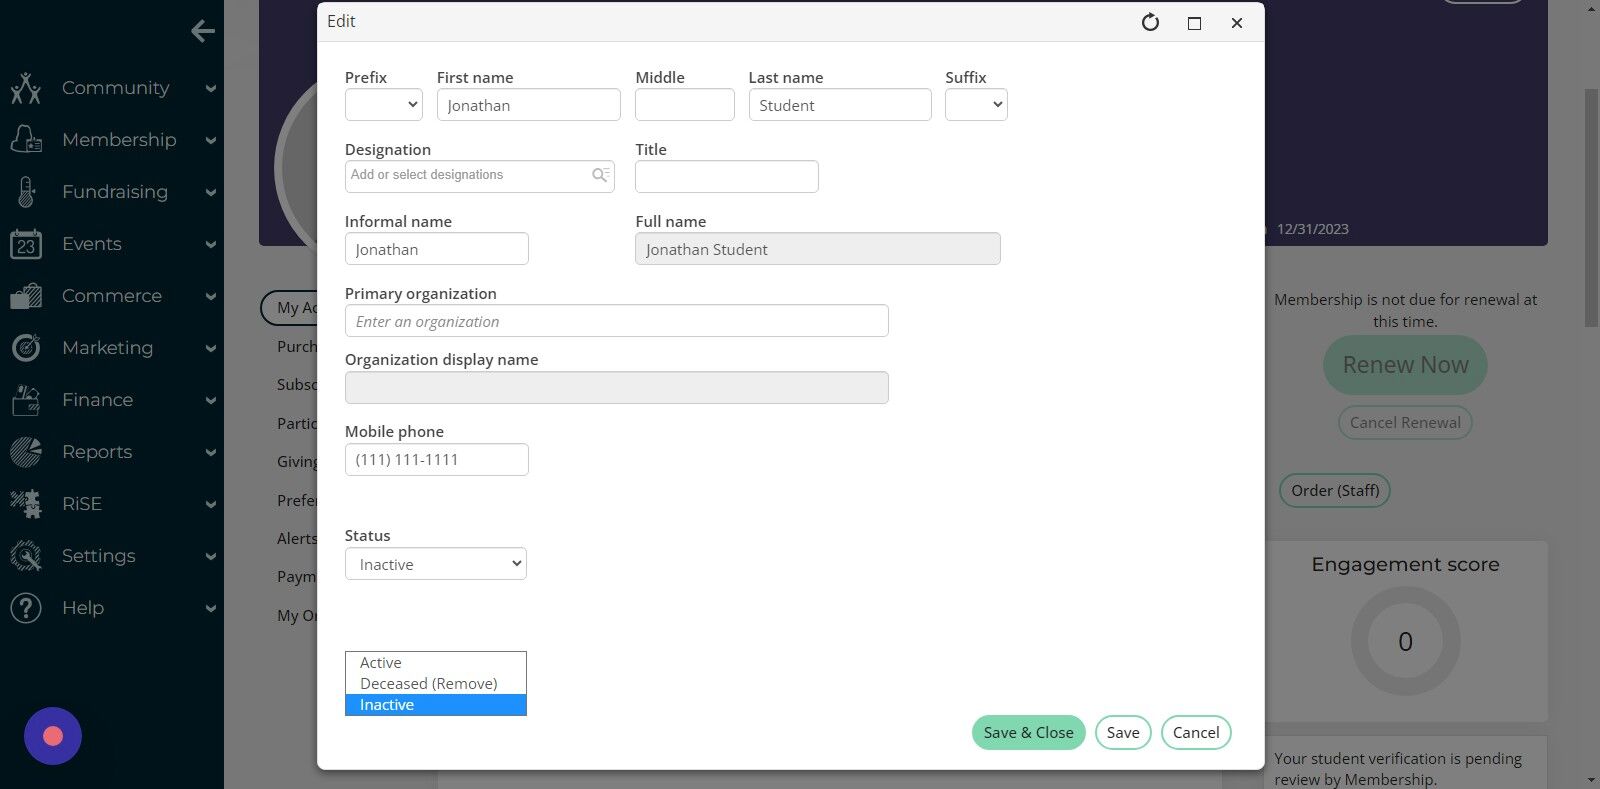1600x789 pixels.
Task: Click the refresh icon in Edit dialog
Action: [x=1150, y=22]
